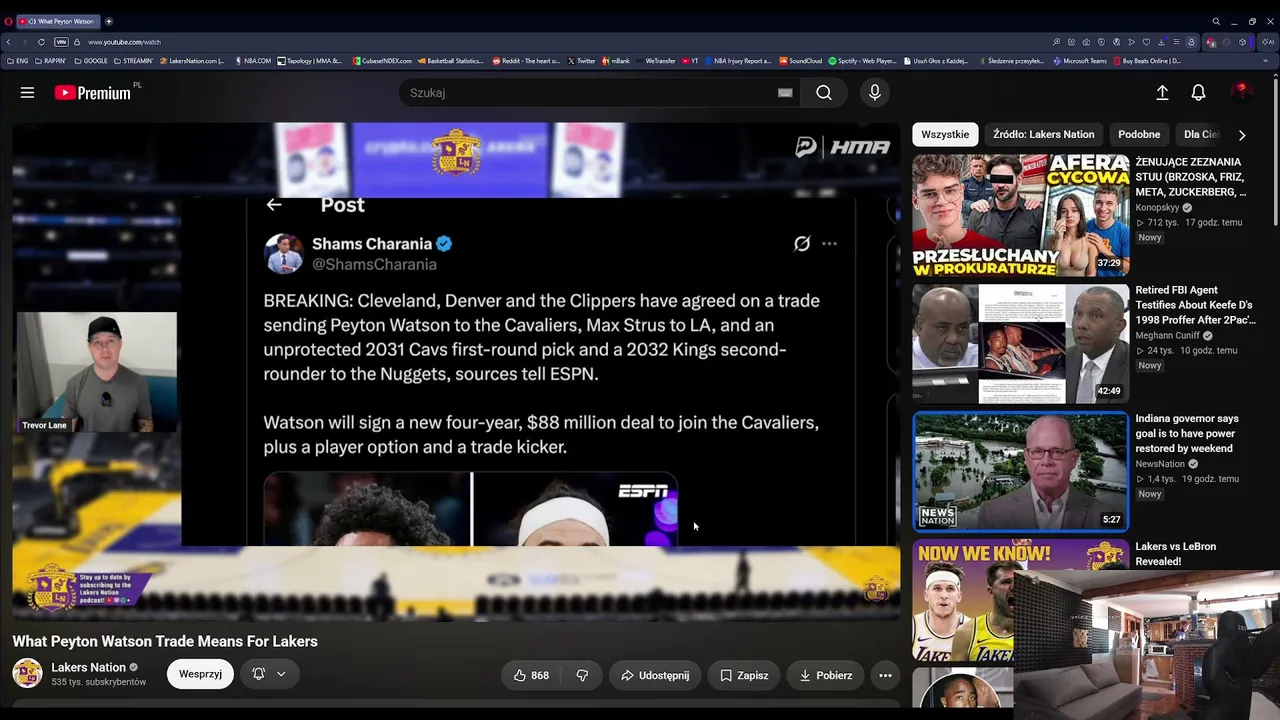Viewport: 1280px width, 720px height.
Task: Open the Opera easy setup sliders icon
Action: (x=1176, y=42)
